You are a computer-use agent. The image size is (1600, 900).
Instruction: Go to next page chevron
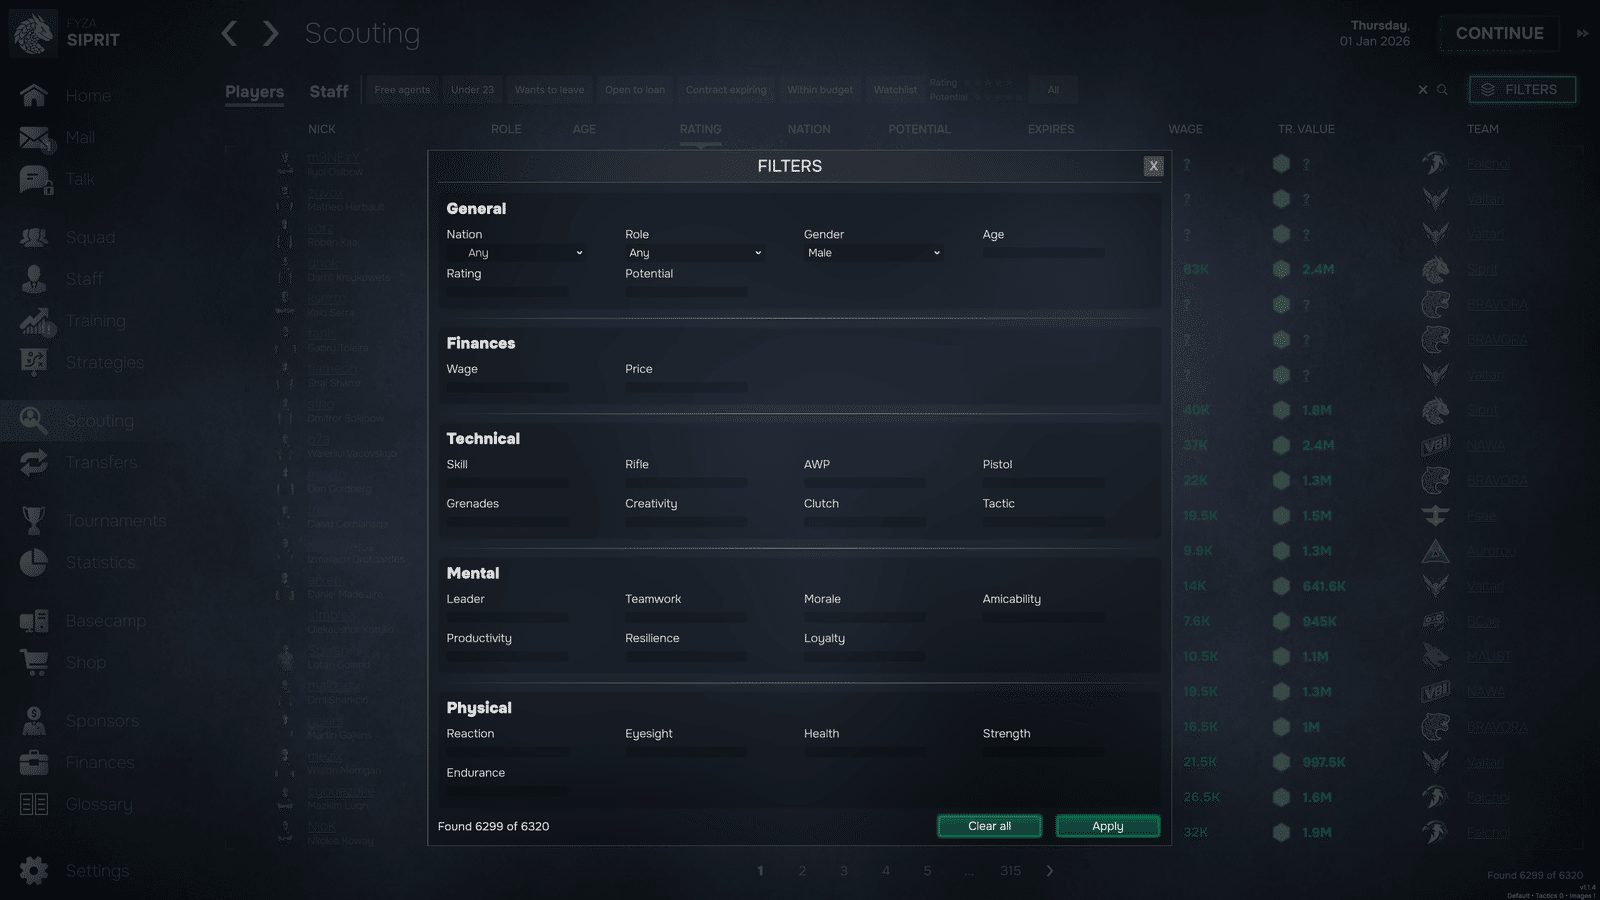[x=1049, y=871]
